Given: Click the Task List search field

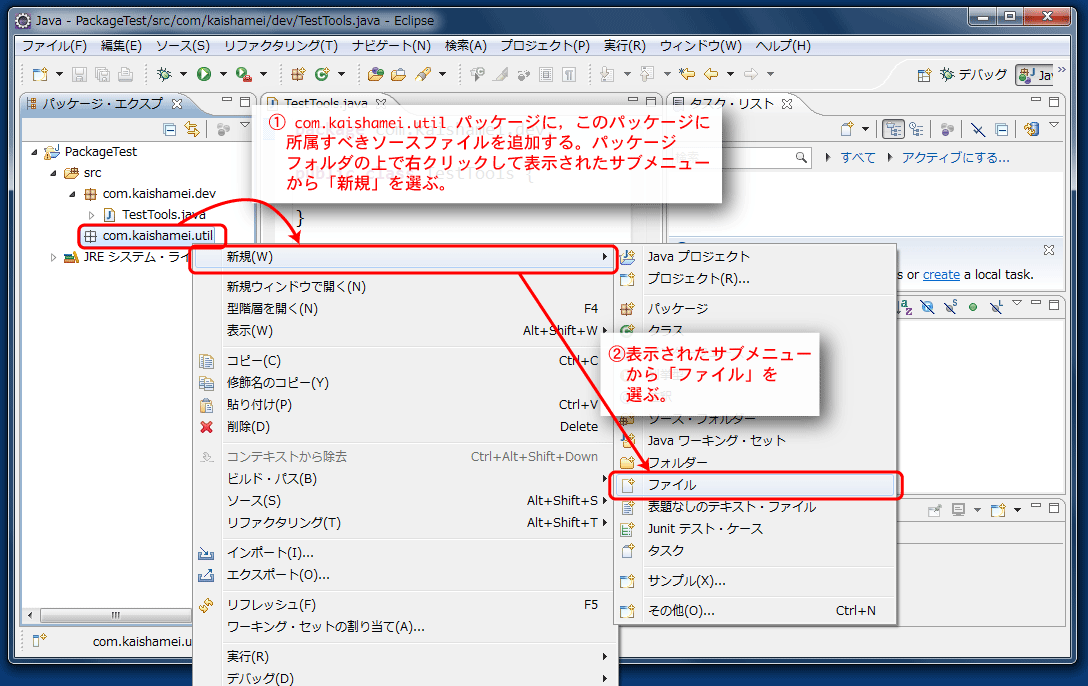Looking at the screenshot, I should click(x=740, y=157).
